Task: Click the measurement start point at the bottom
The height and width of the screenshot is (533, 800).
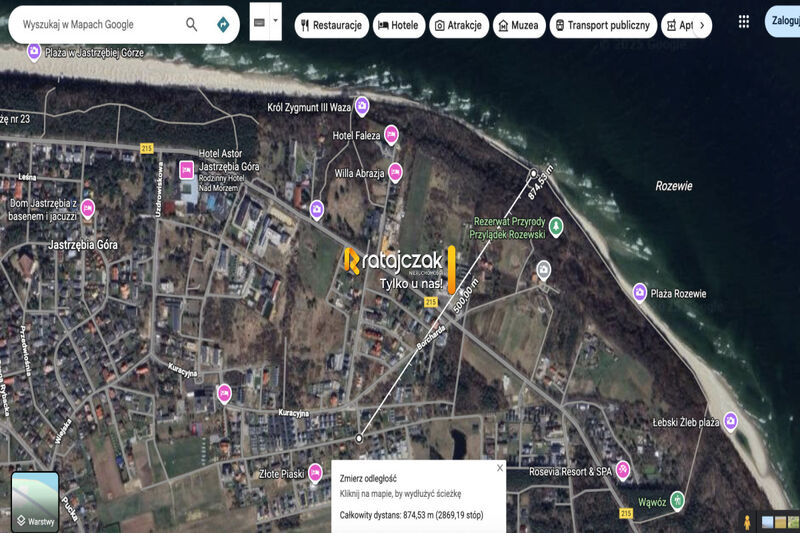Action: point(359,438)
